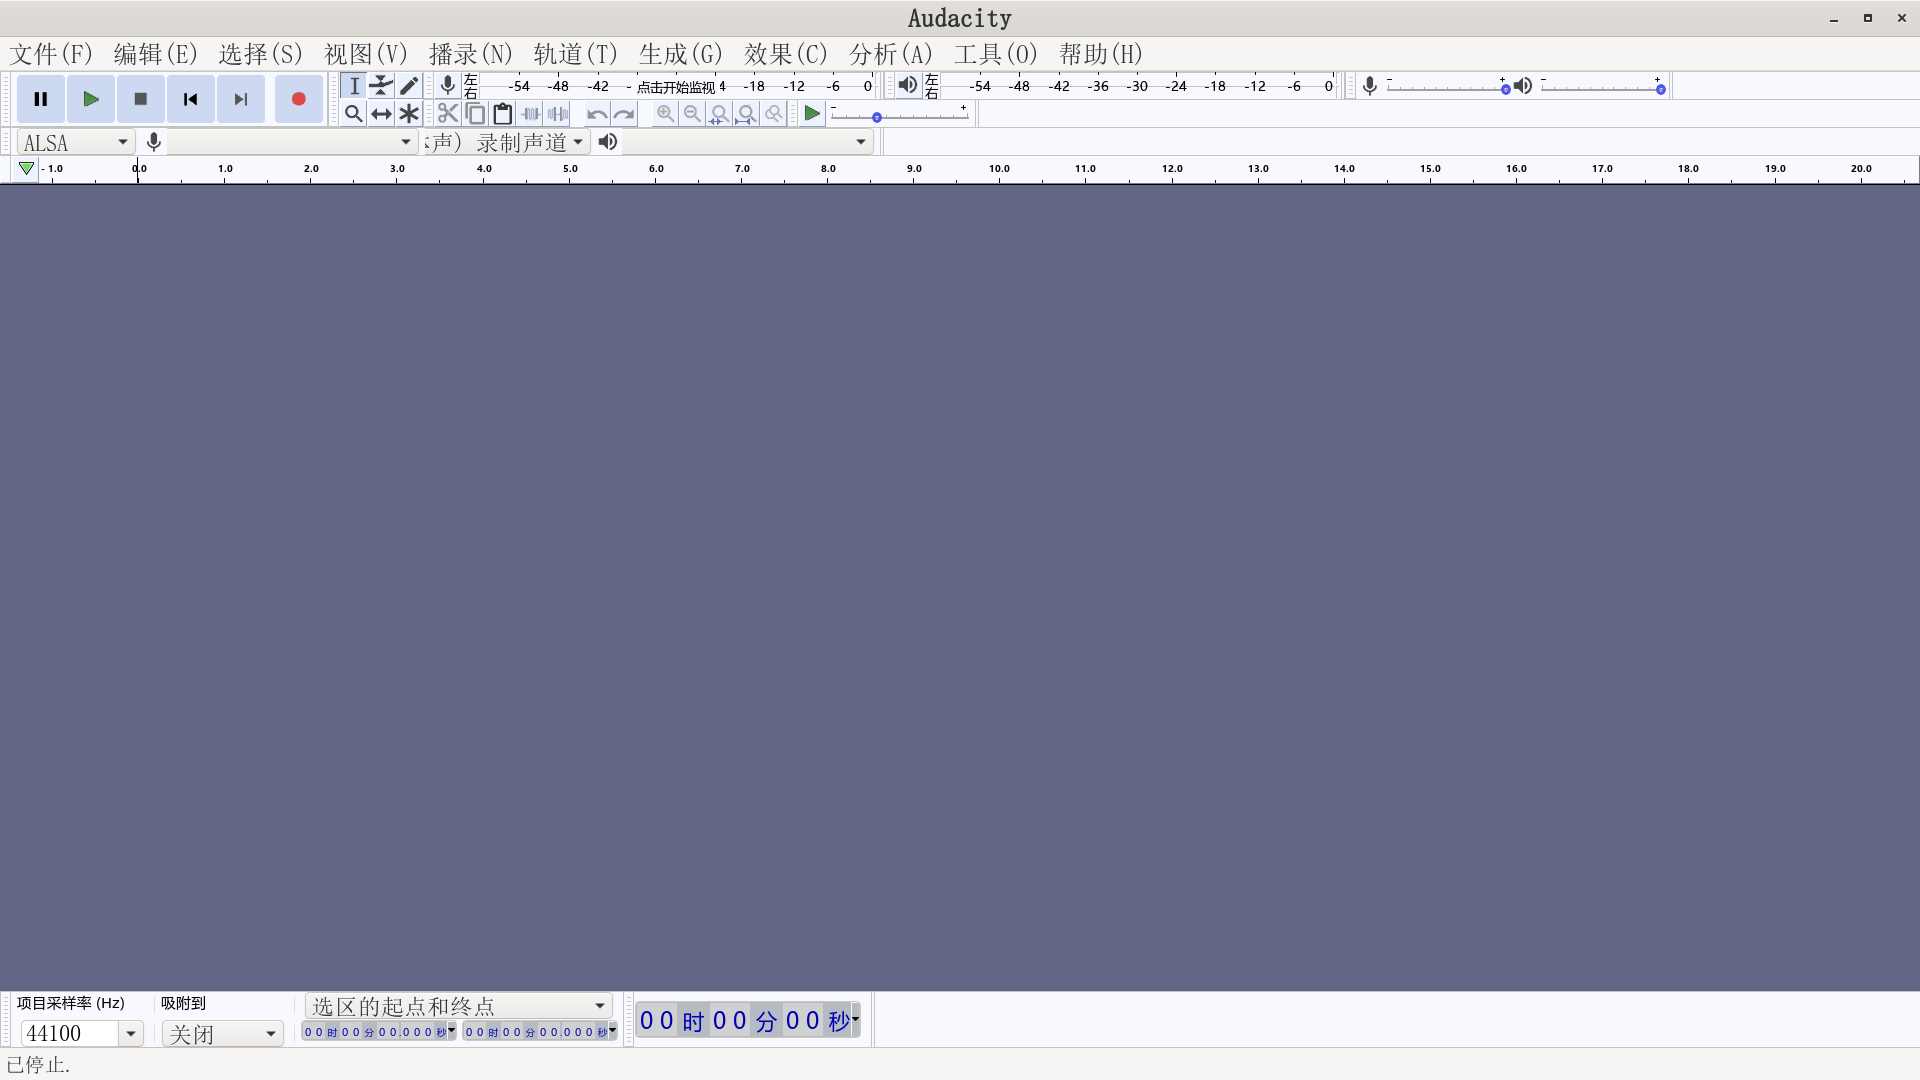The width and height of the screenshot is (1920, 1080).
Task: Start recording with the red Record button
Action: point(298,99)
